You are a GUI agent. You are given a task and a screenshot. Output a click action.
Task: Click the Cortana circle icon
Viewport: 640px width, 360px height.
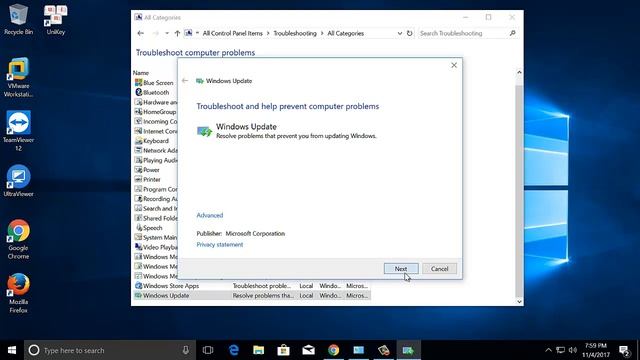(34, 350)
